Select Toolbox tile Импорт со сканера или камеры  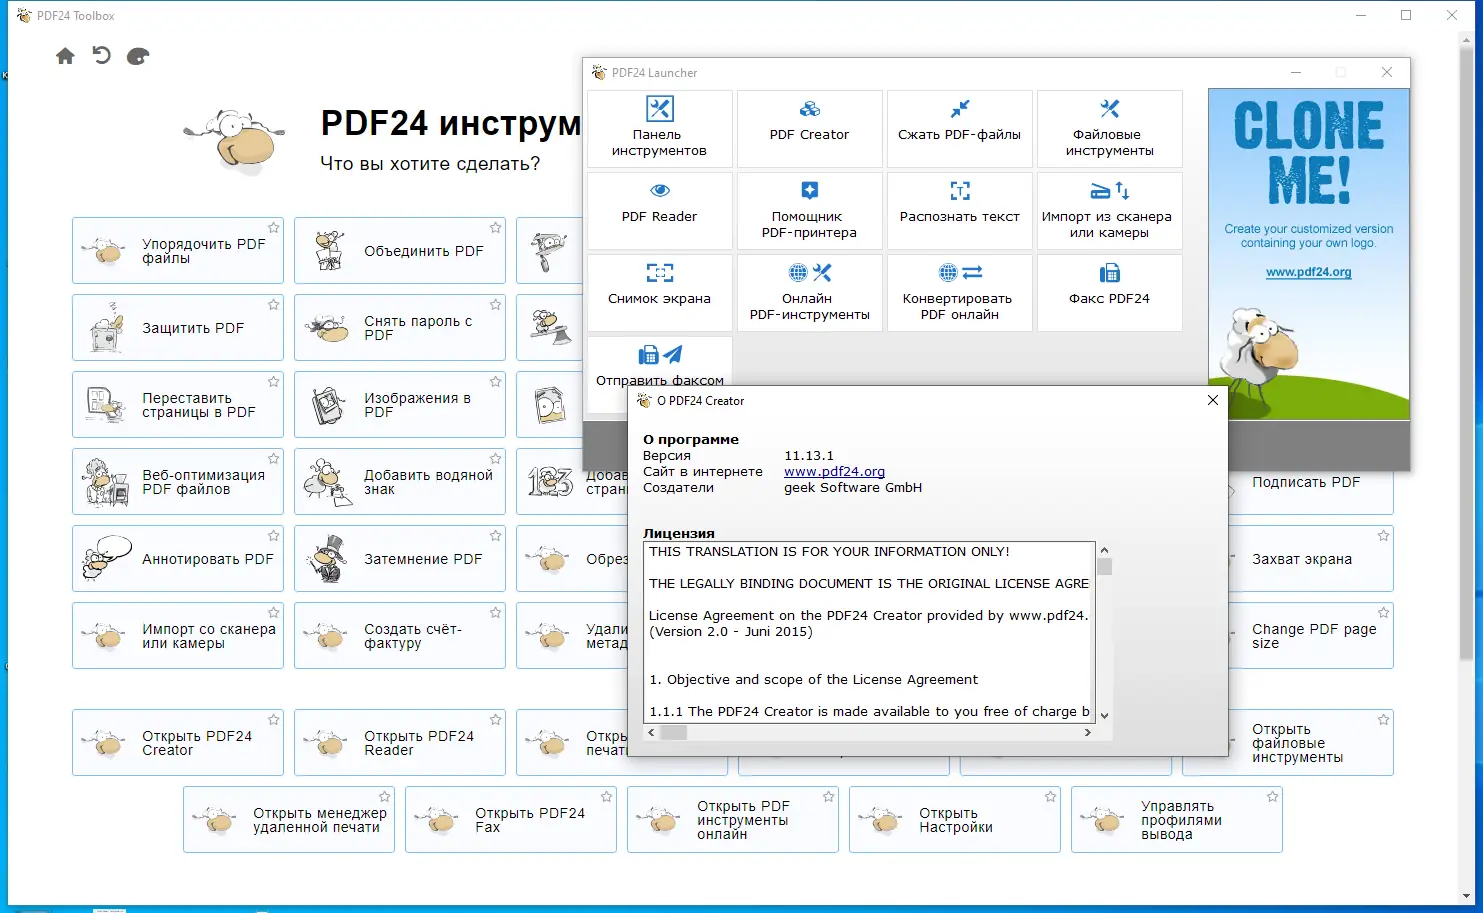(178, 636)
